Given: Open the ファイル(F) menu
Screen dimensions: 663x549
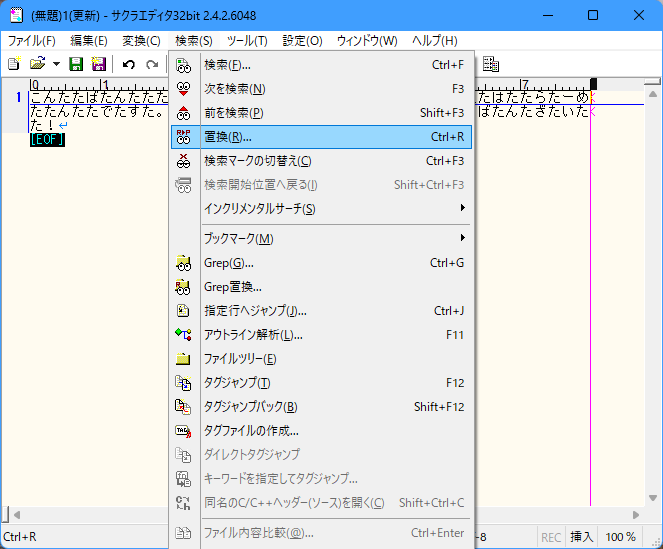Looking at the screenshot, I should pos(32,41).
